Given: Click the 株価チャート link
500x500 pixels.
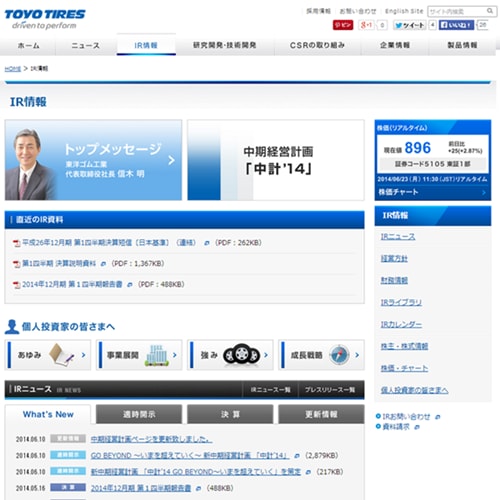Looking at the screenshot, I should (x=398, y=192).
